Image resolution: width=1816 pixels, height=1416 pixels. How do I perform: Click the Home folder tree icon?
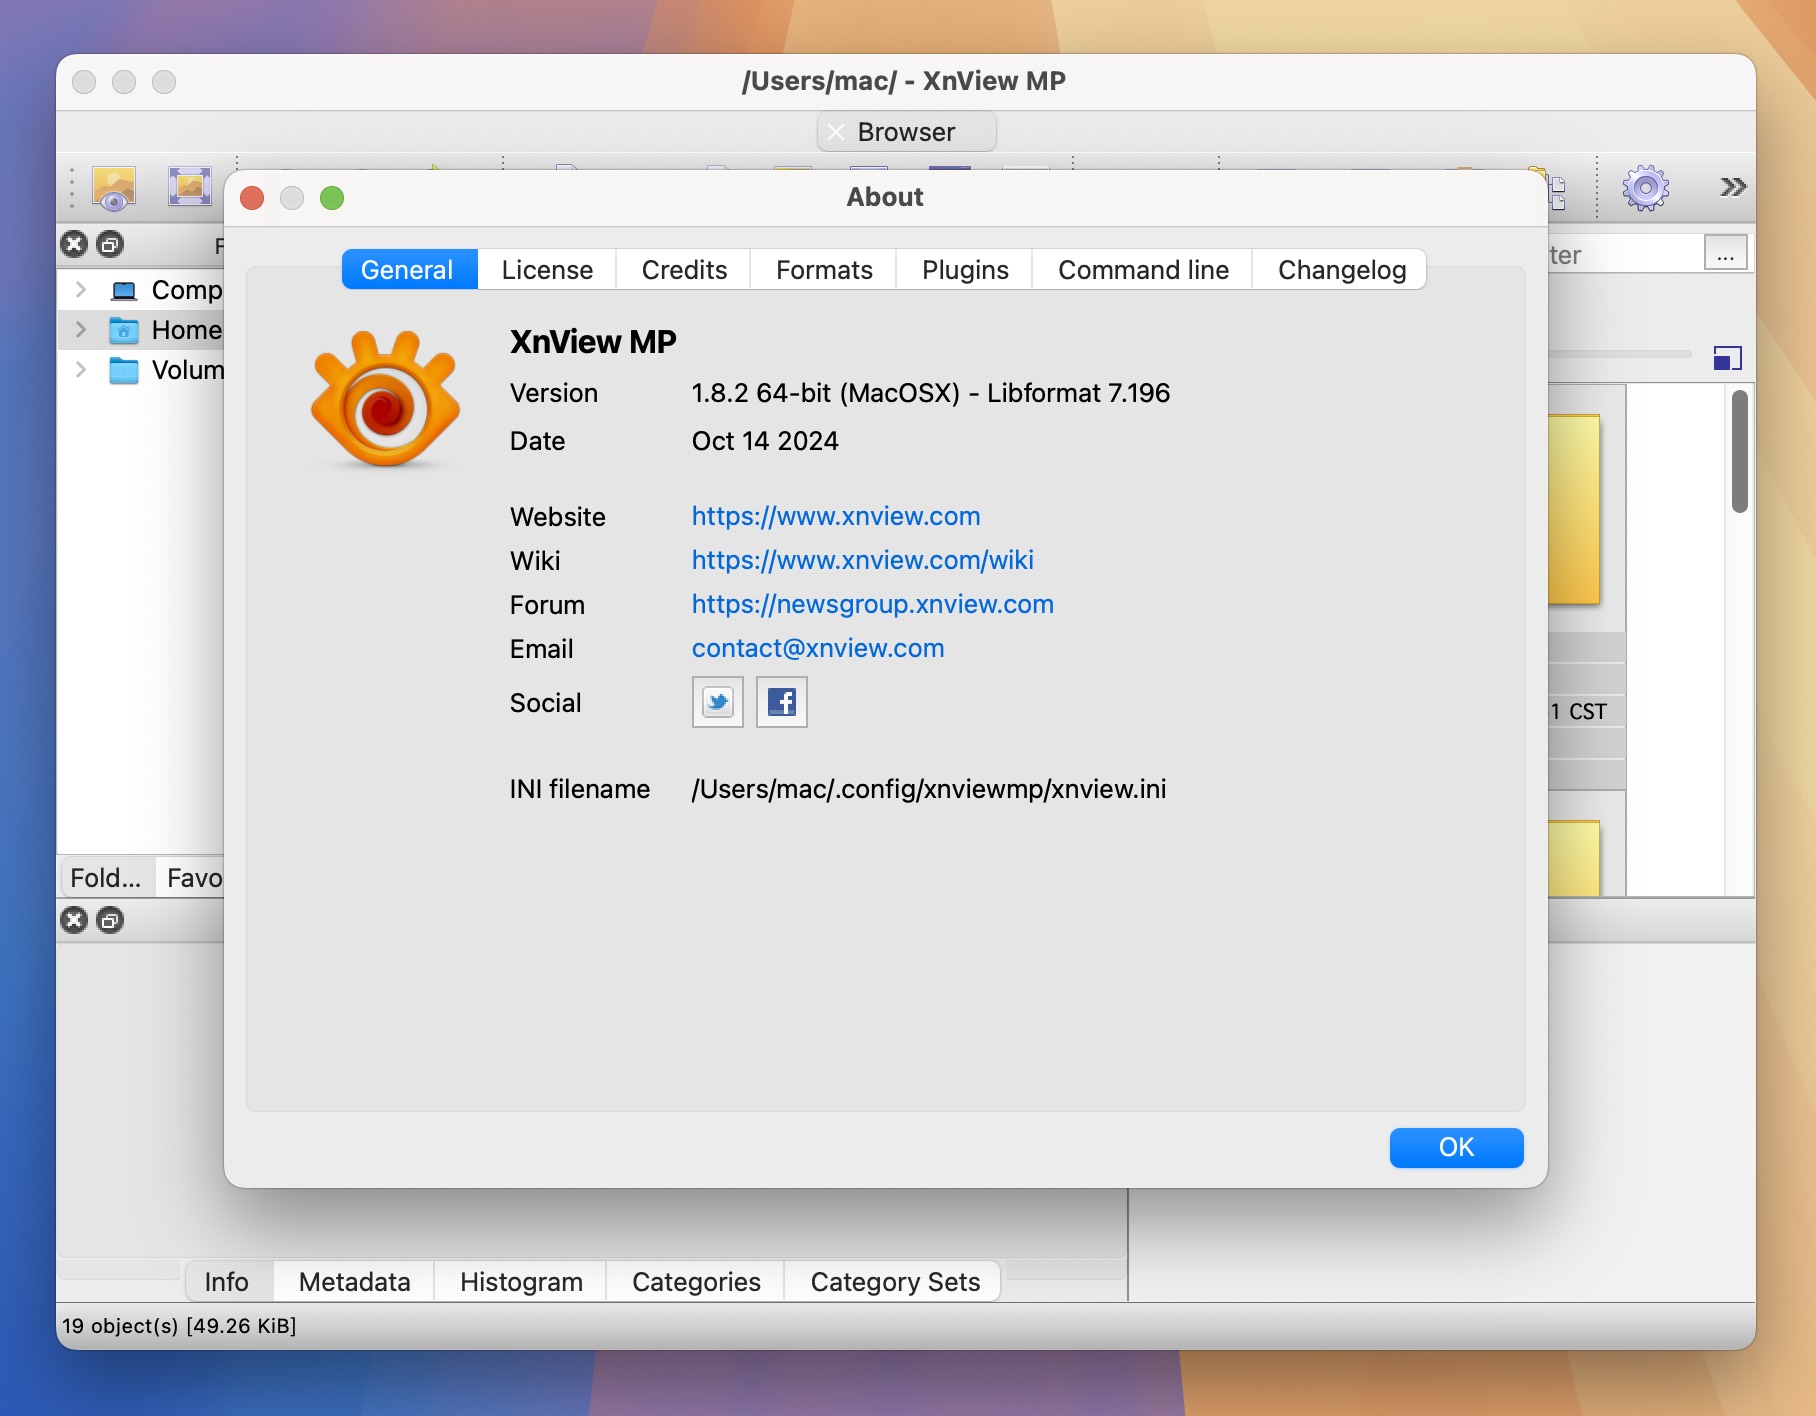click(x=124, y=330)
